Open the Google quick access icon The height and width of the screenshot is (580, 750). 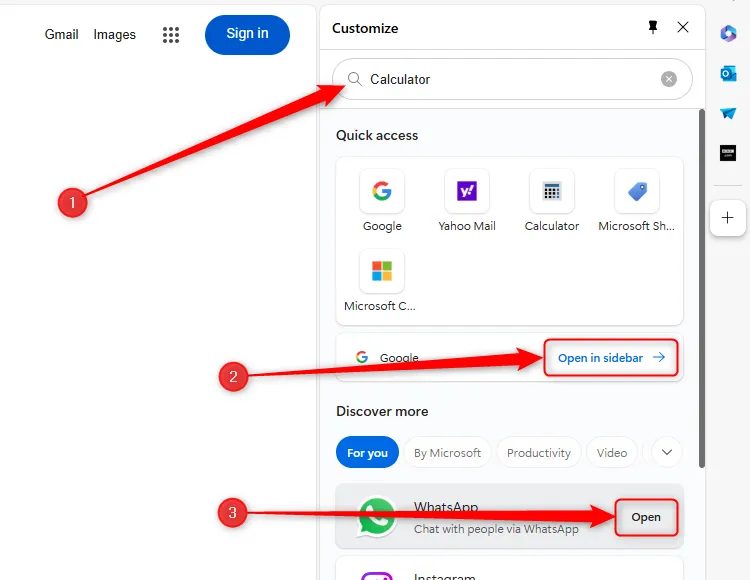pos(382,191)
